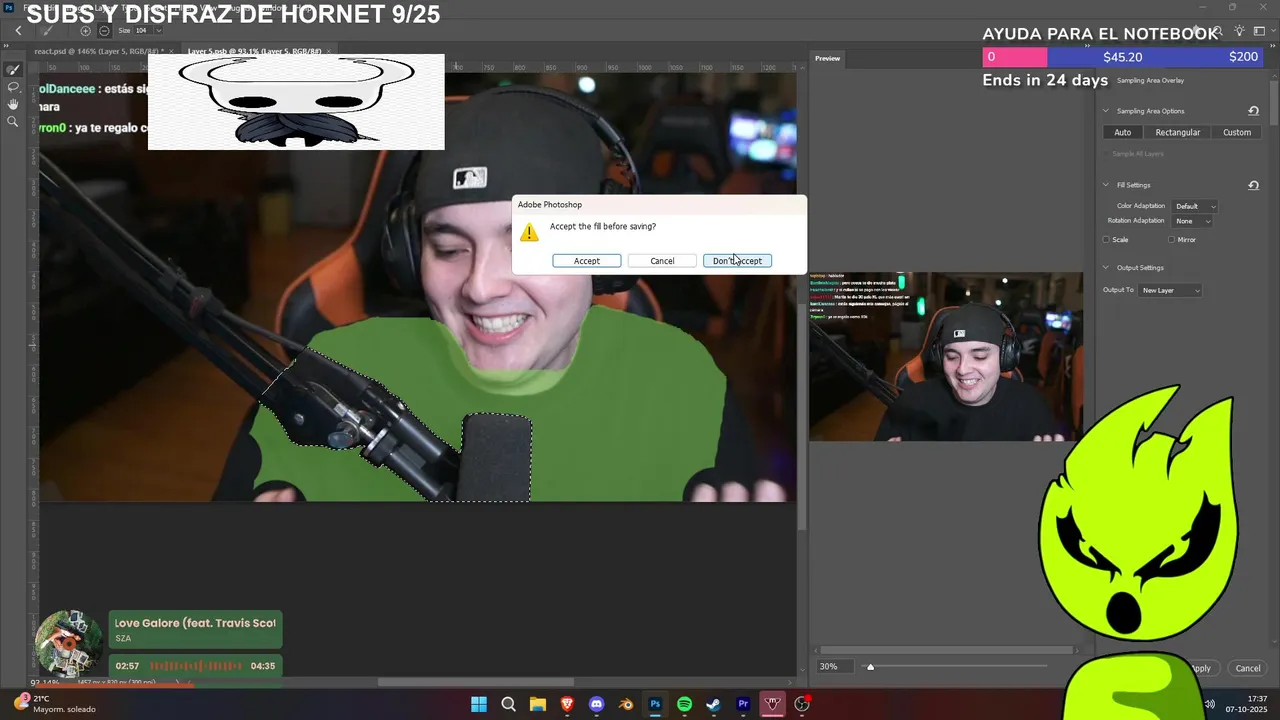This screenshot has width=1280, height=720.
Task: Collapse the Output Settings section
Action: click(1106, 268)
